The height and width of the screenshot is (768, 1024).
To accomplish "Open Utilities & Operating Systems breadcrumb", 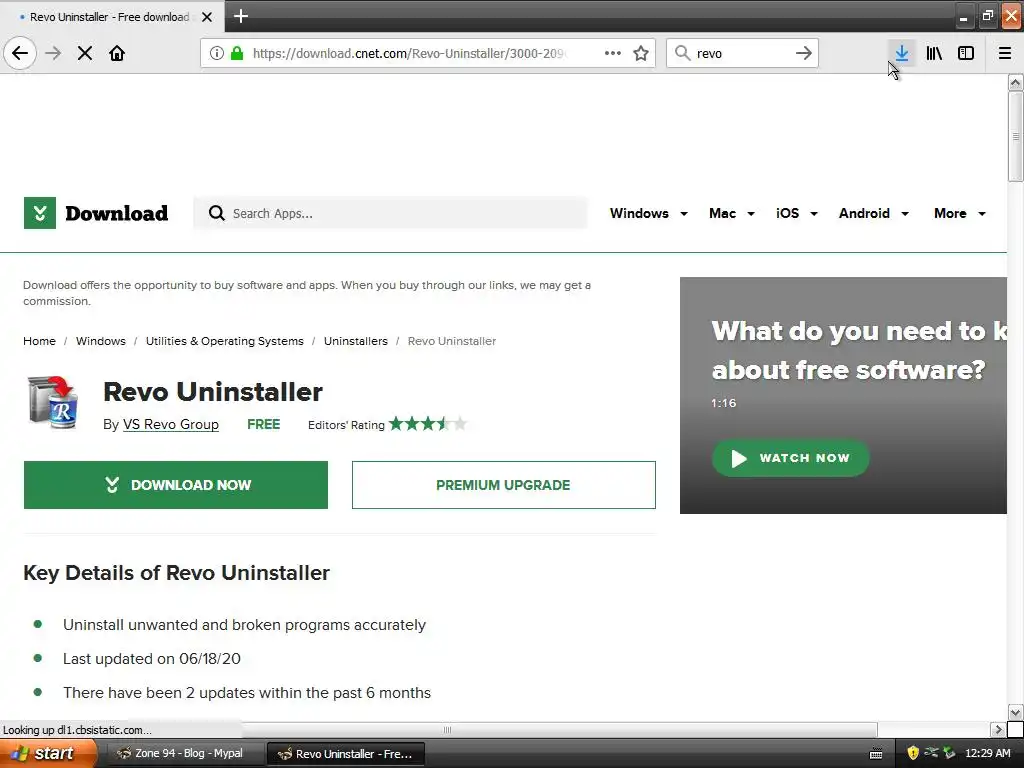I will point(225,341).
